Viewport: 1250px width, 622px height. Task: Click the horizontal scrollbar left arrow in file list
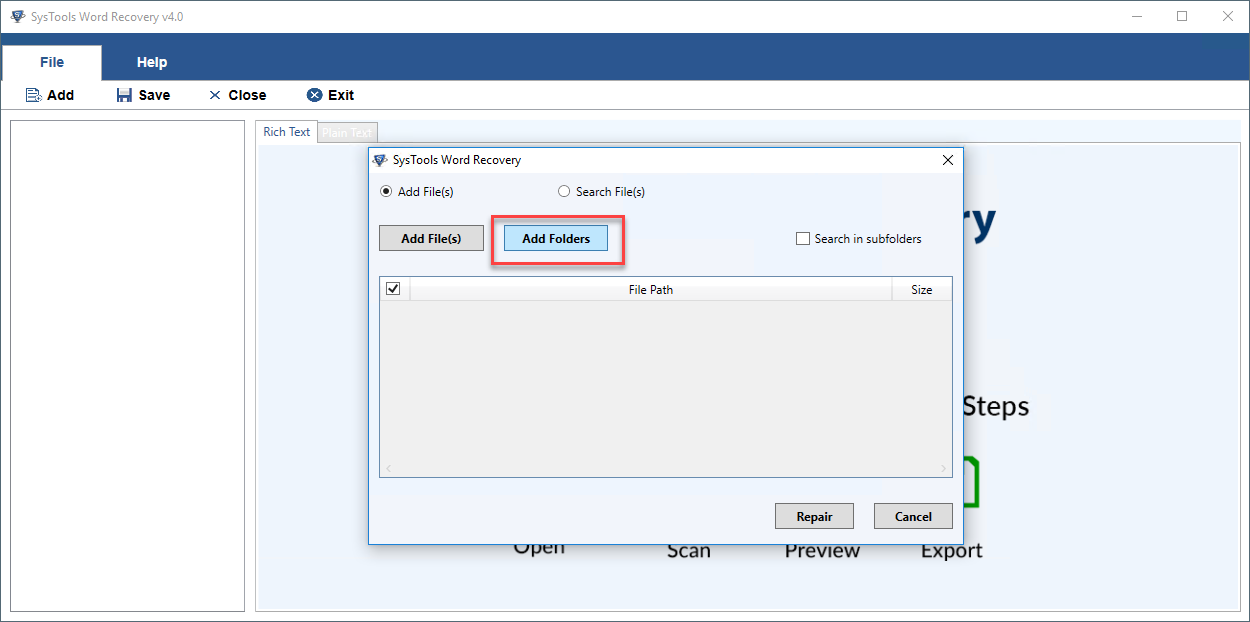pyautogui.click(x=389, y=468)
